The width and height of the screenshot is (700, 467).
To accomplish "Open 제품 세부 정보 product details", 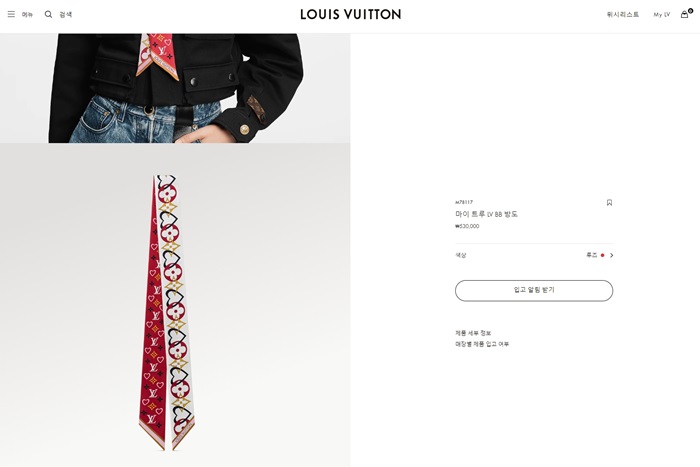I will [x=473, y=333].
